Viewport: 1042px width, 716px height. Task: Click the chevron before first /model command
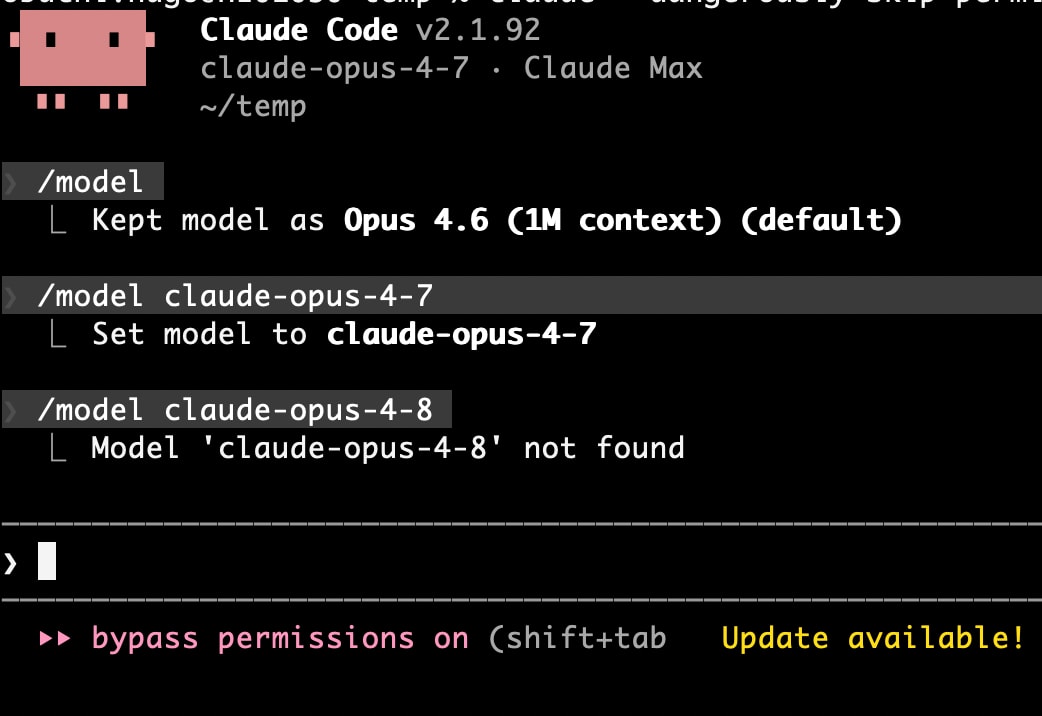[x=11, y=182]
